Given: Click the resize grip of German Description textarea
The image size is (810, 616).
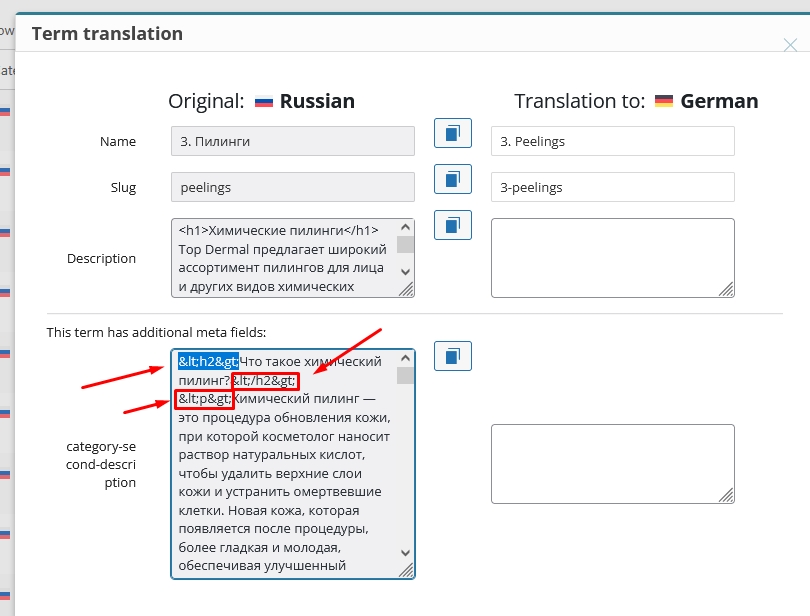Looking at the screenshot, I should point(726,289).
